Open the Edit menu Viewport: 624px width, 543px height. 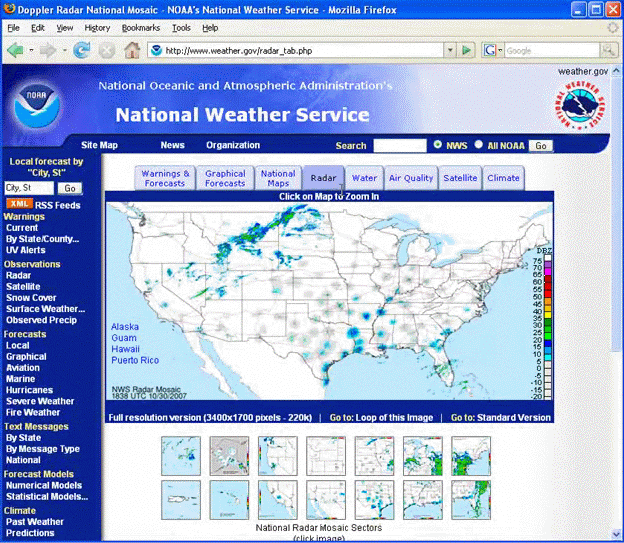click(38, 28)
